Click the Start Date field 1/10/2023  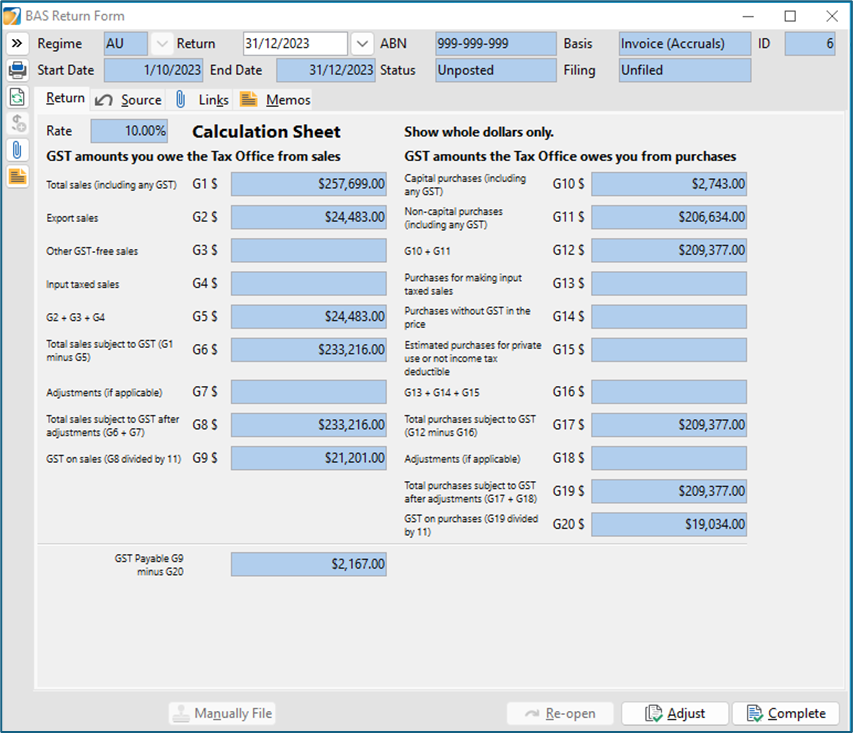point(153,70)
